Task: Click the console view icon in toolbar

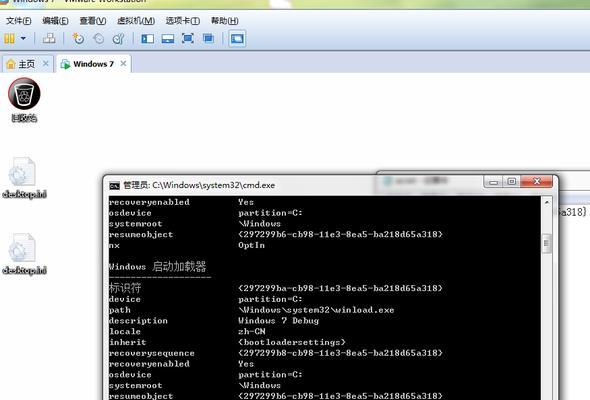Action: 237,38
